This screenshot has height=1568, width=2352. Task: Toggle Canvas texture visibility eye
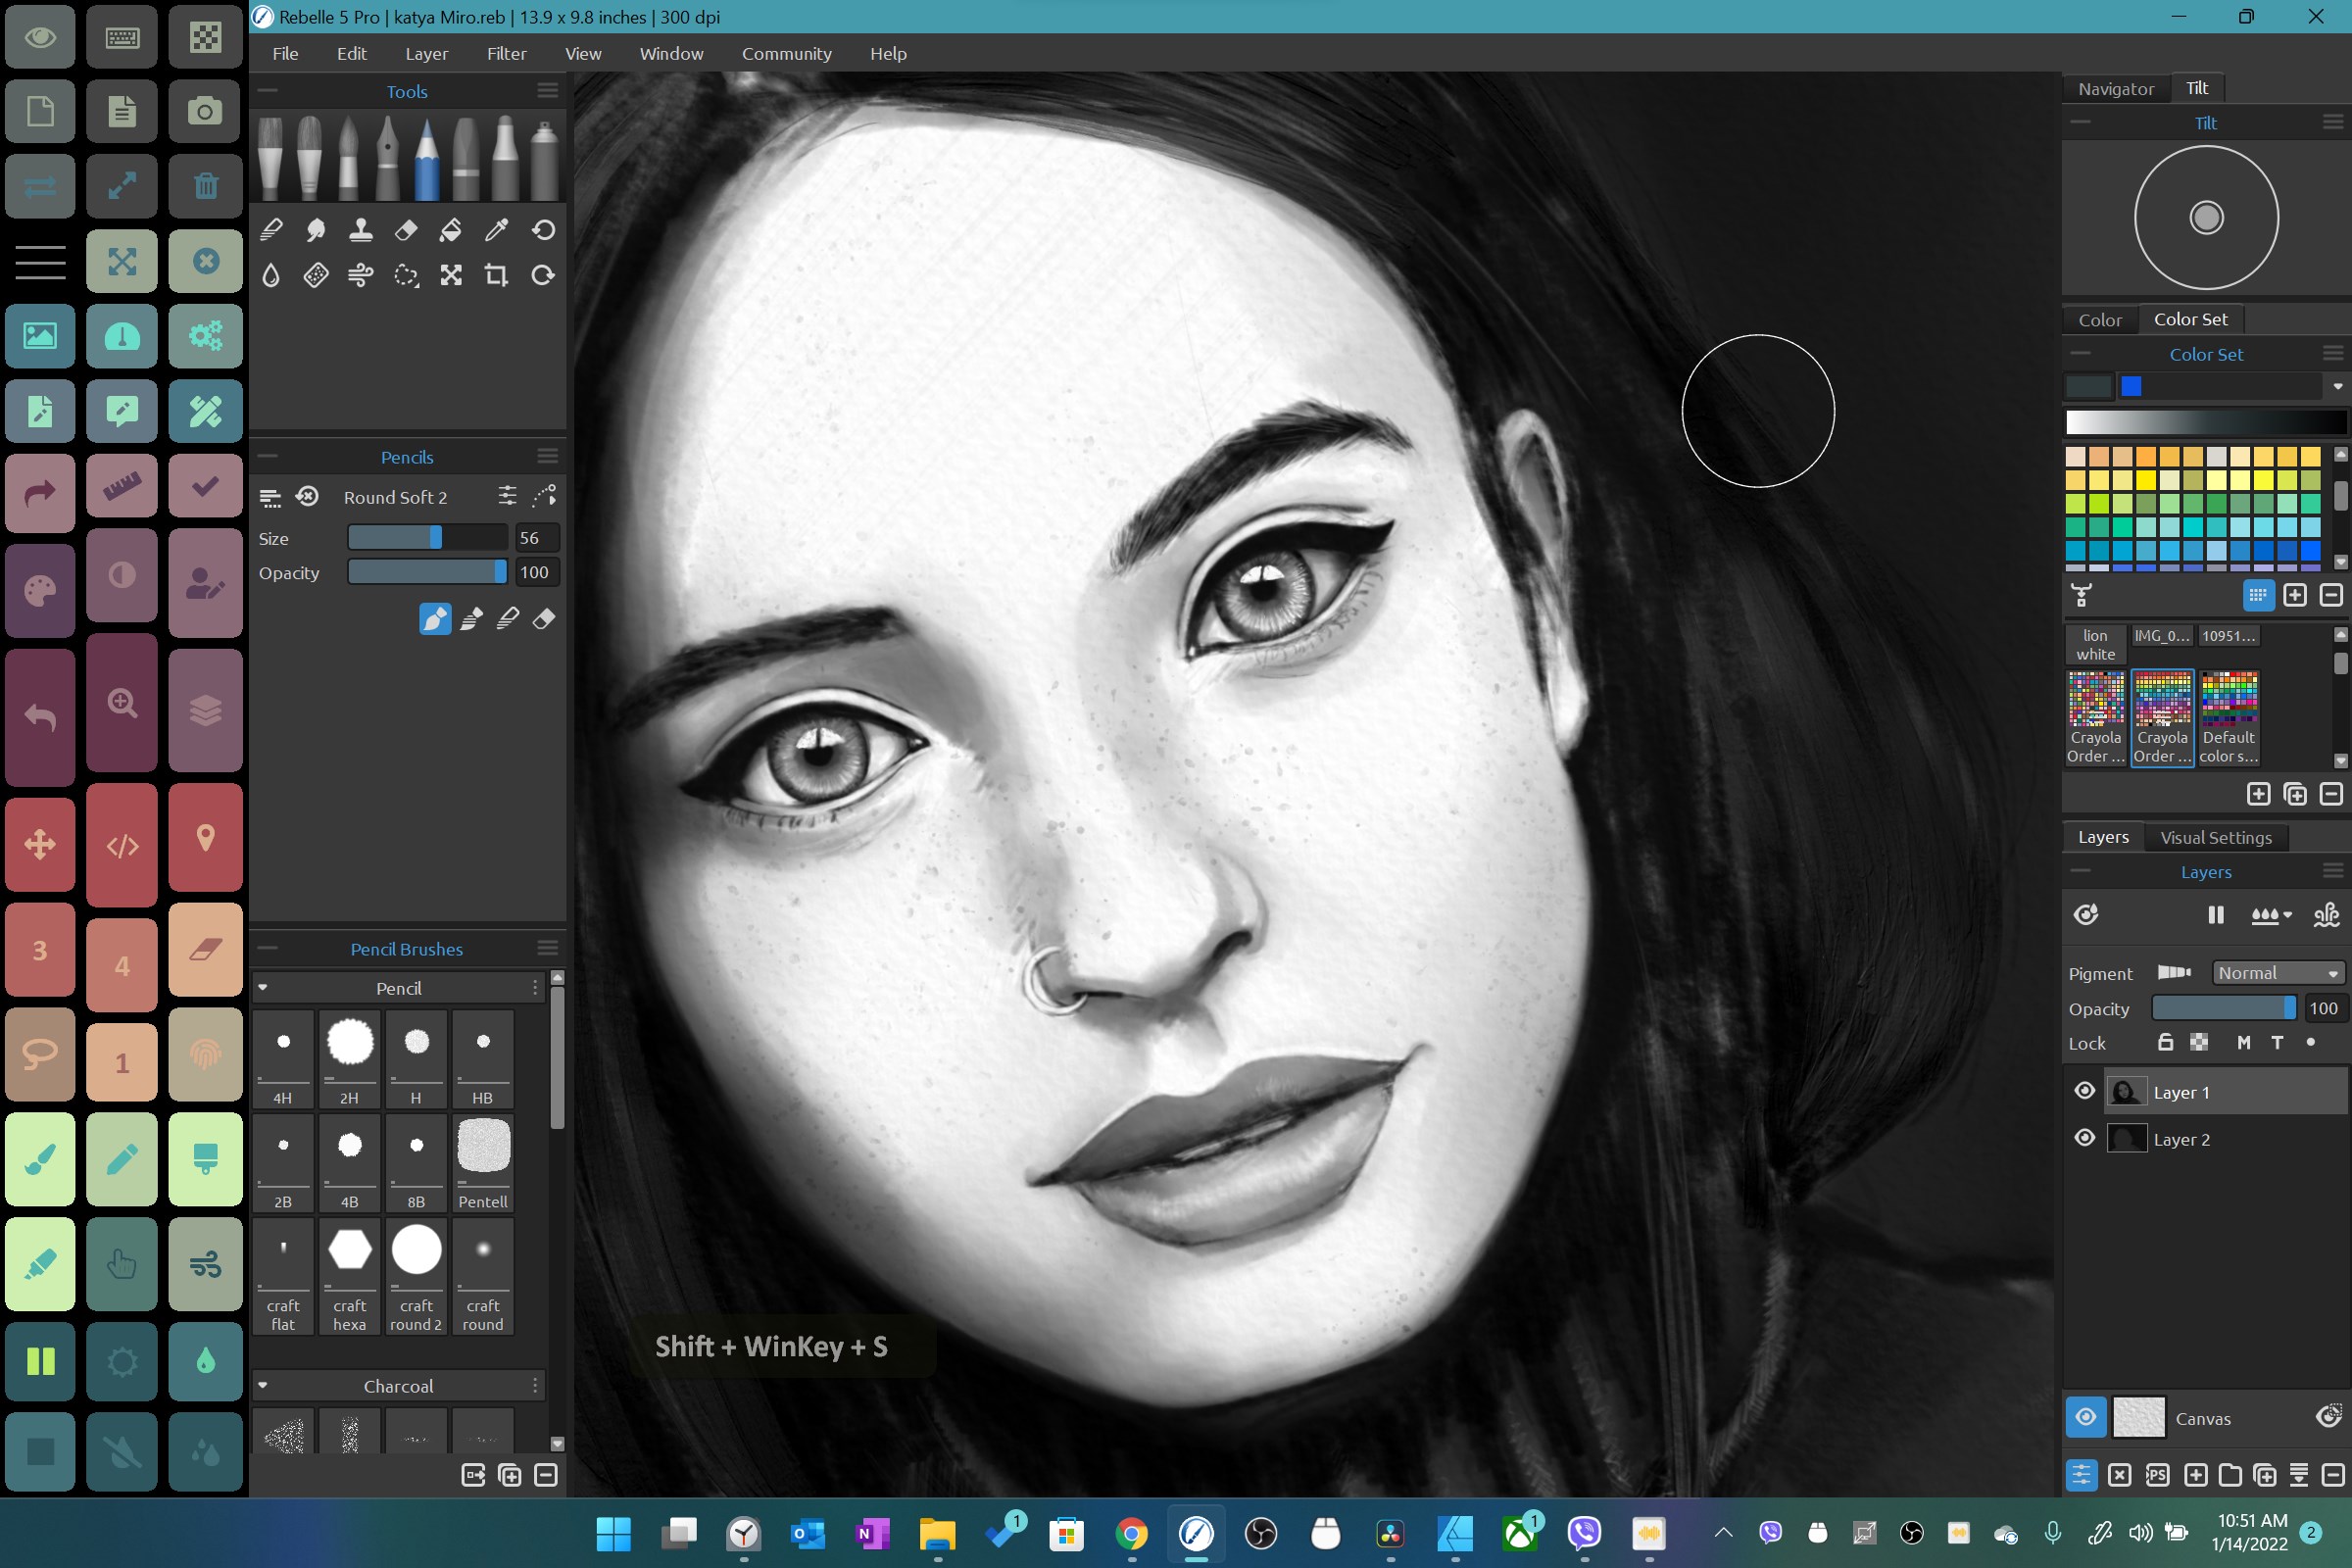coord(2085,1417)
